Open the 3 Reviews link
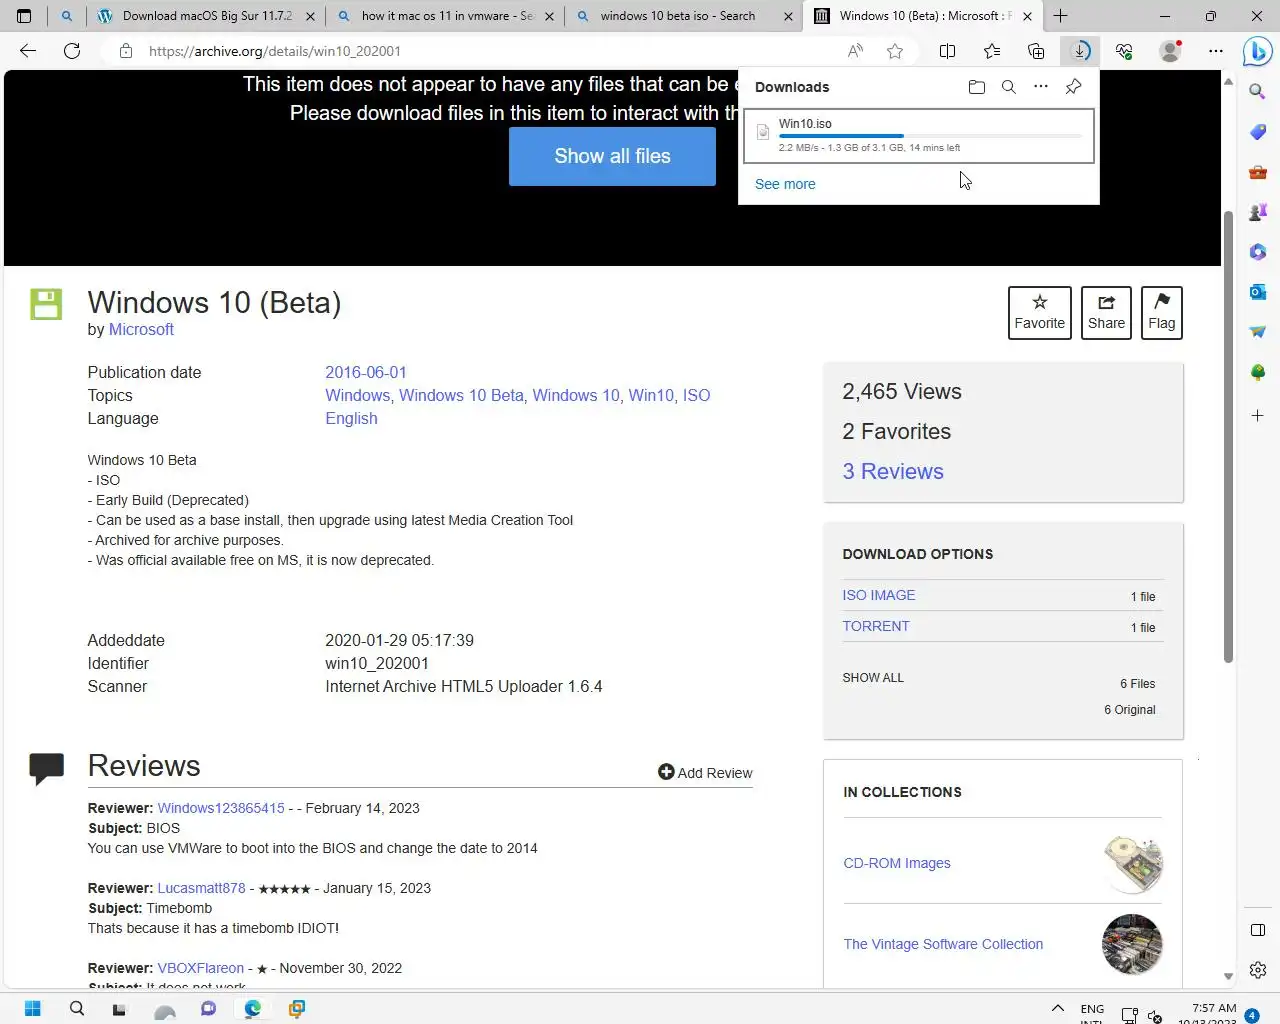The image size is (1280, 1024). [x=893, y=471]
